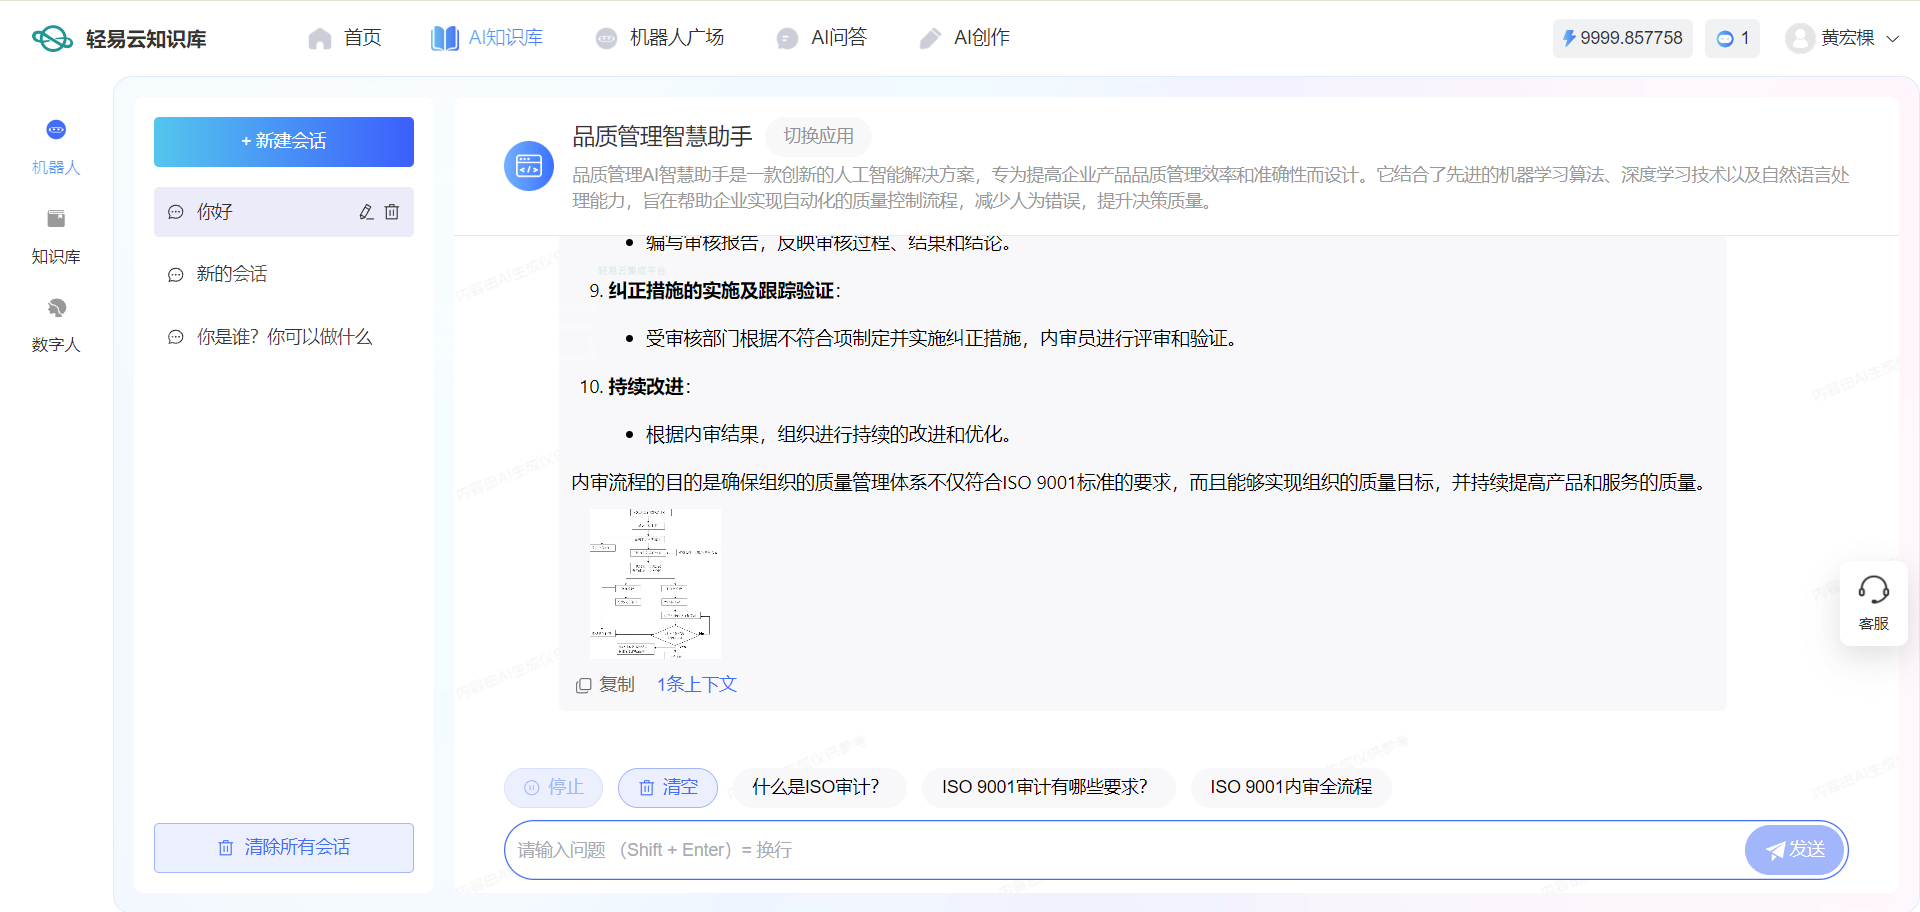Click the 发送 send button
This screenshot has height=912, width=1920.
(x=1795, y=850)
